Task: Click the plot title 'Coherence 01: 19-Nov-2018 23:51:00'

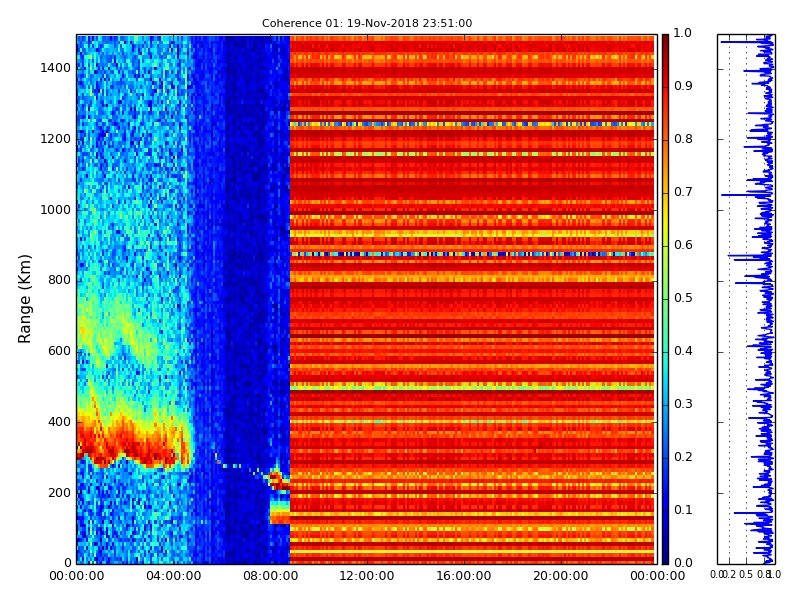Action: tap(367, 23)
